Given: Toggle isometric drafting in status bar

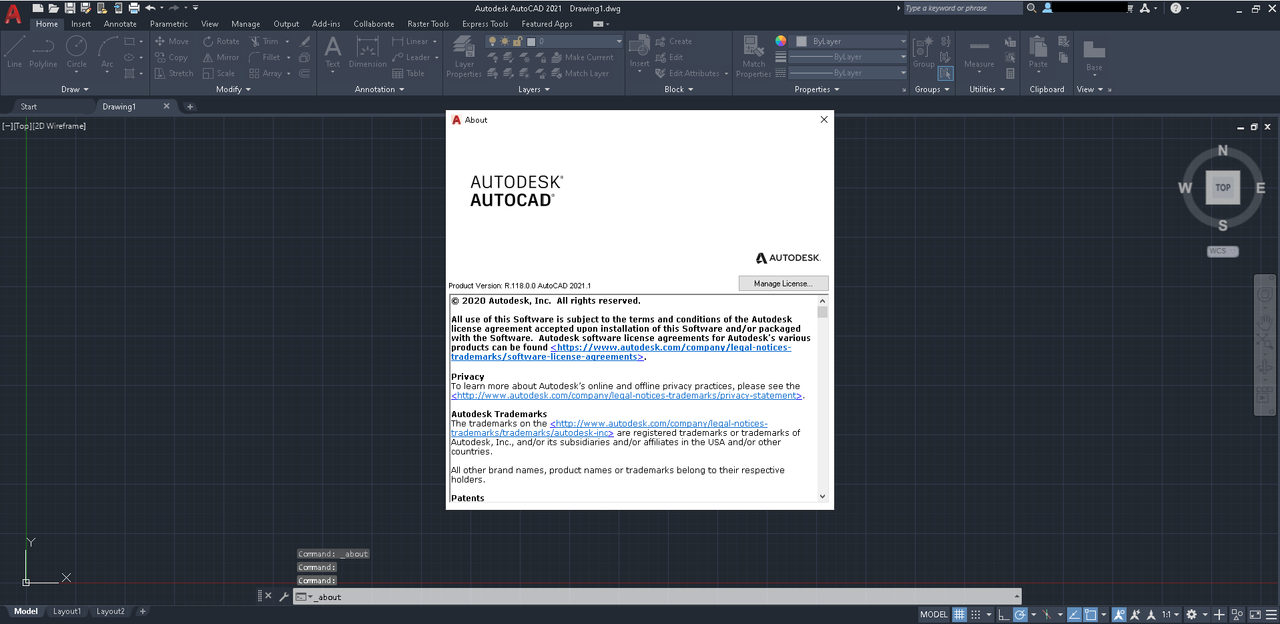Looking at the screenshot, I should (x=1047, y=614).
